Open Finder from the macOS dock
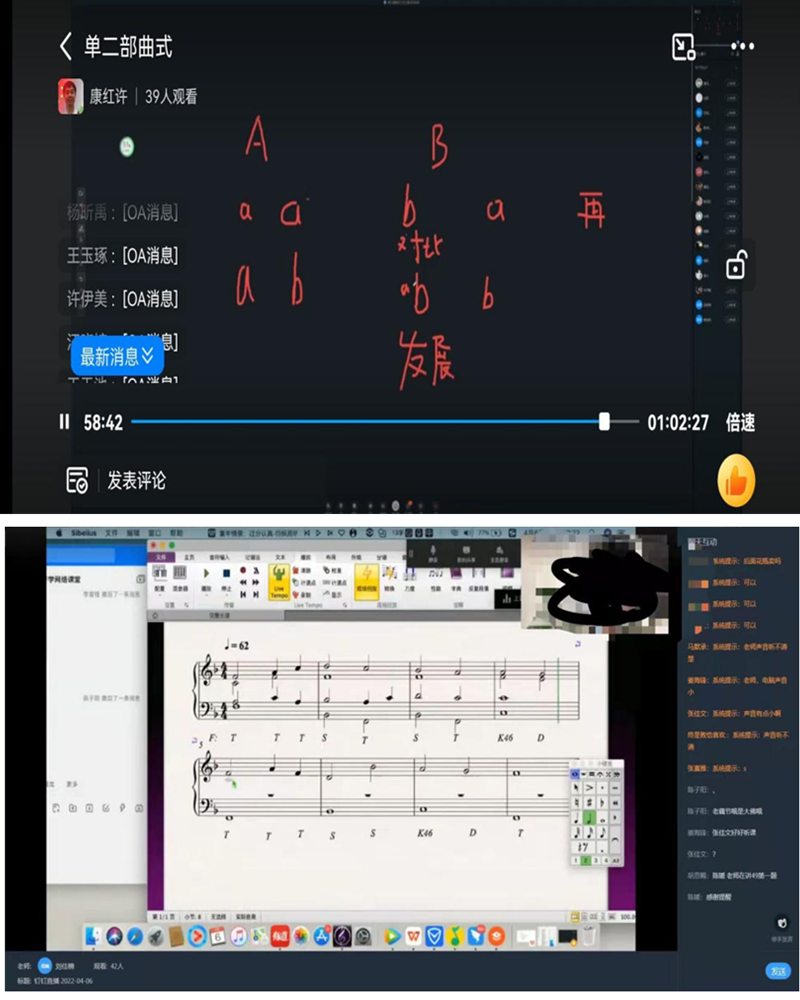Viewport: 800px width, 1000px height. click(93, 936)
